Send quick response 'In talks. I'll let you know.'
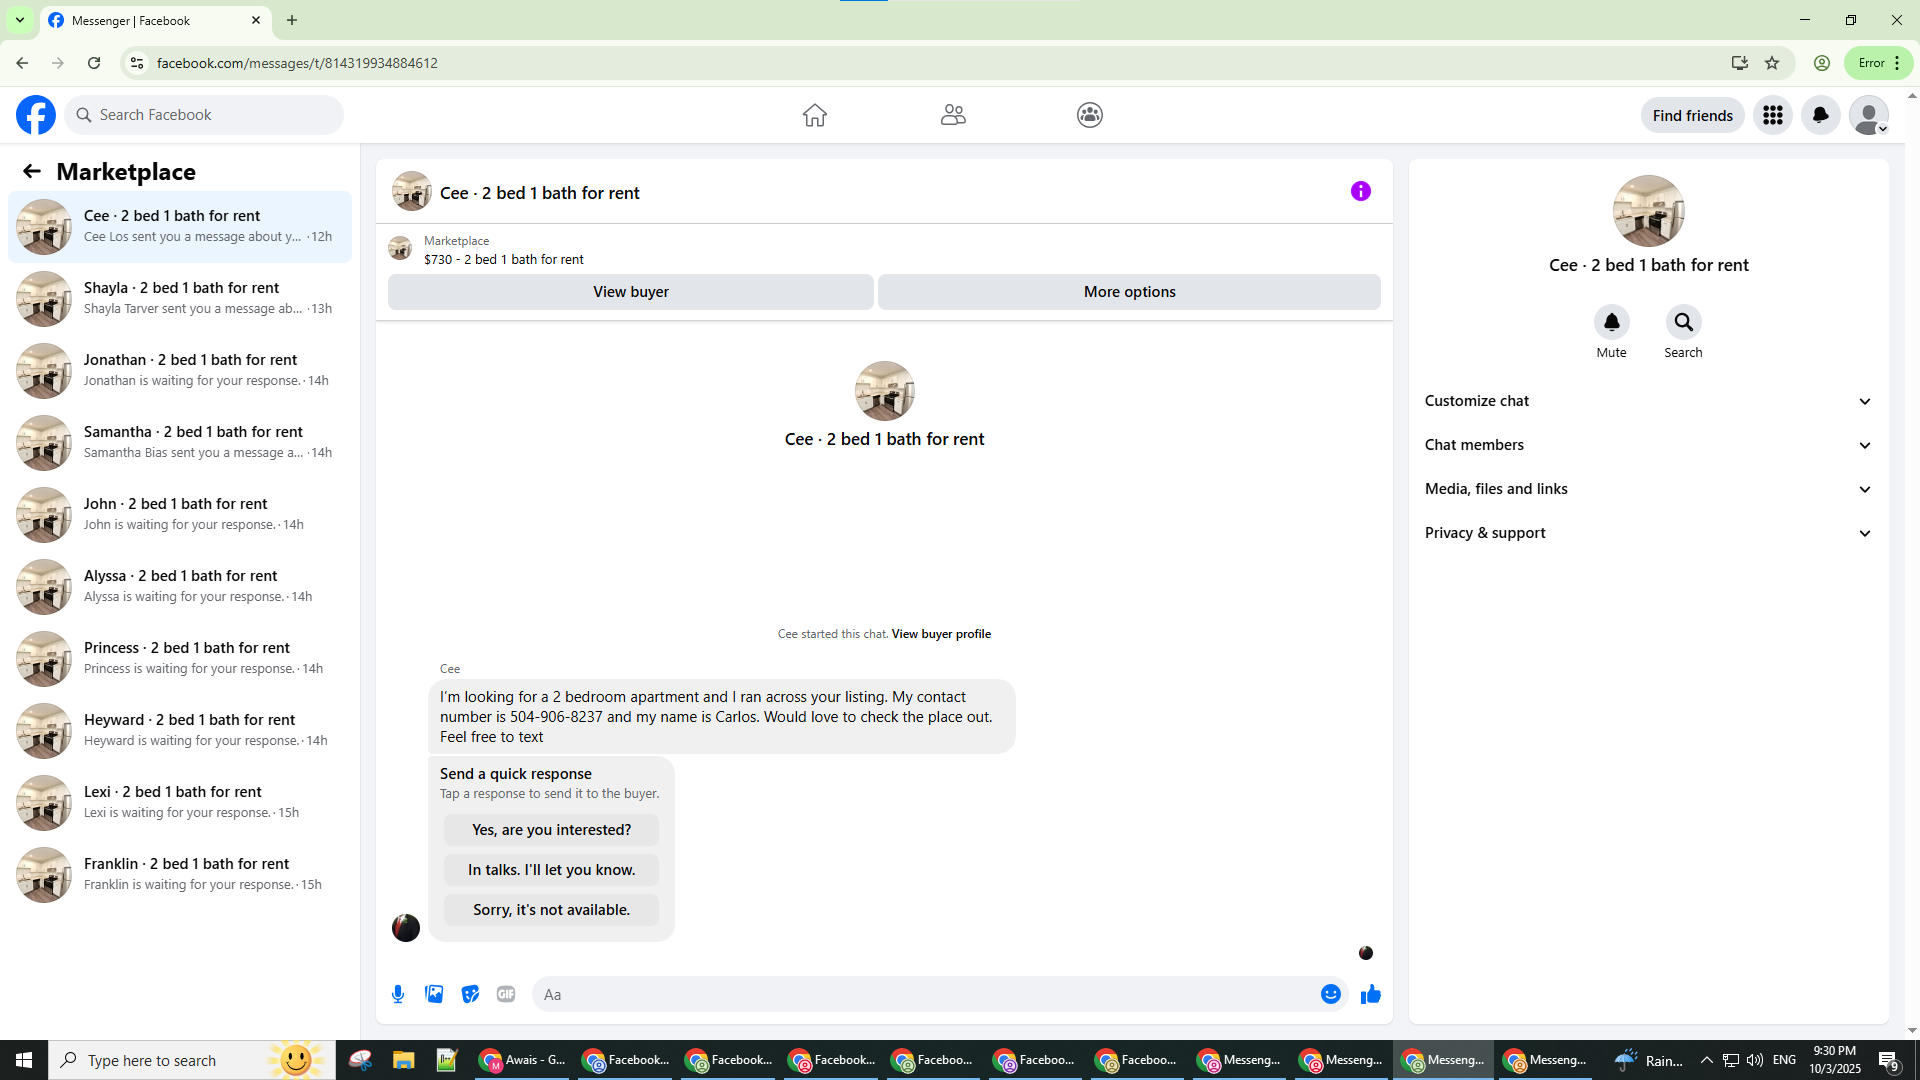The width and height of the screenshot is (1920, 1080). pyautogui.click(x=551, y=870)
